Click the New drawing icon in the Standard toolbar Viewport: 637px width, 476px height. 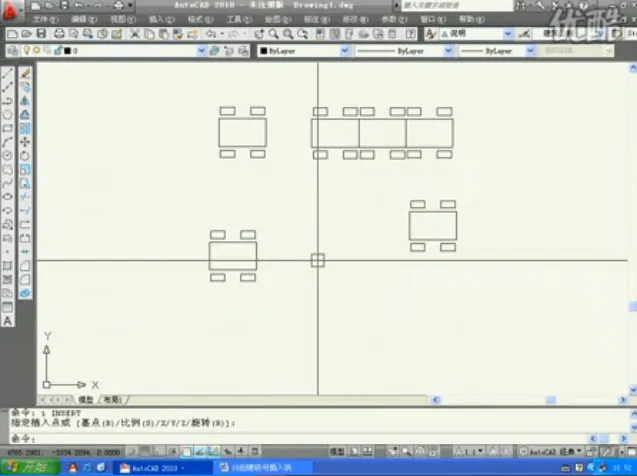tap(13, 34)
